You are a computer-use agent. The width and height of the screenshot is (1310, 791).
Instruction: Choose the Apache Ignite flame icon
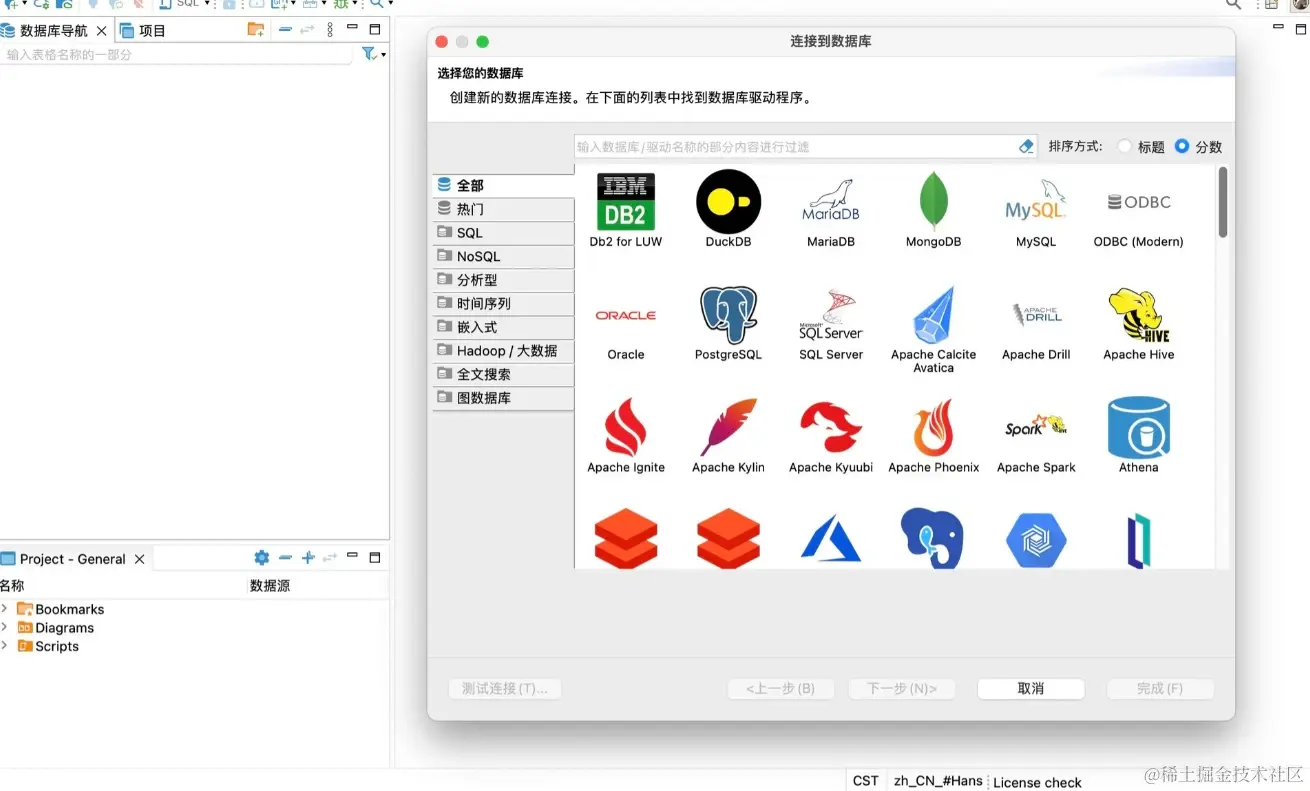click(x=626, y=427)
